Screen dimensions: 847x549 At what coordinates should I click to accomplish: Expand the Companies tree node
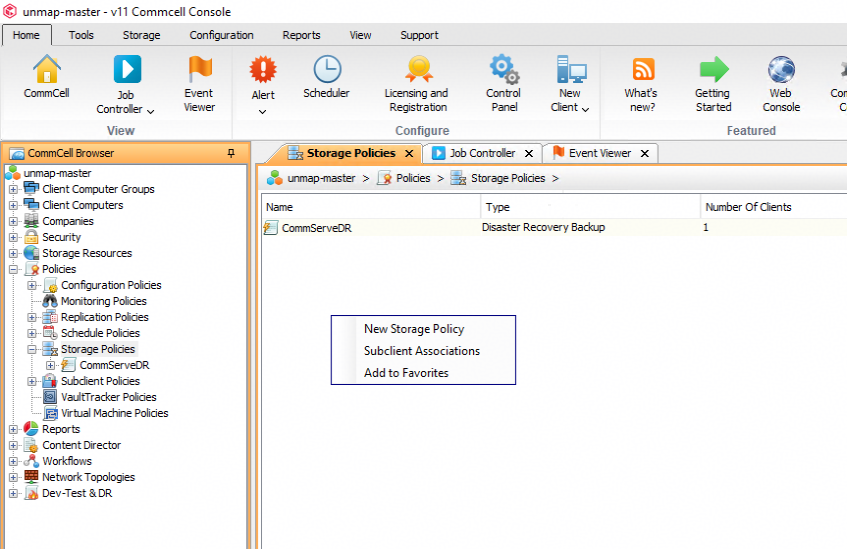coord(14,221)
